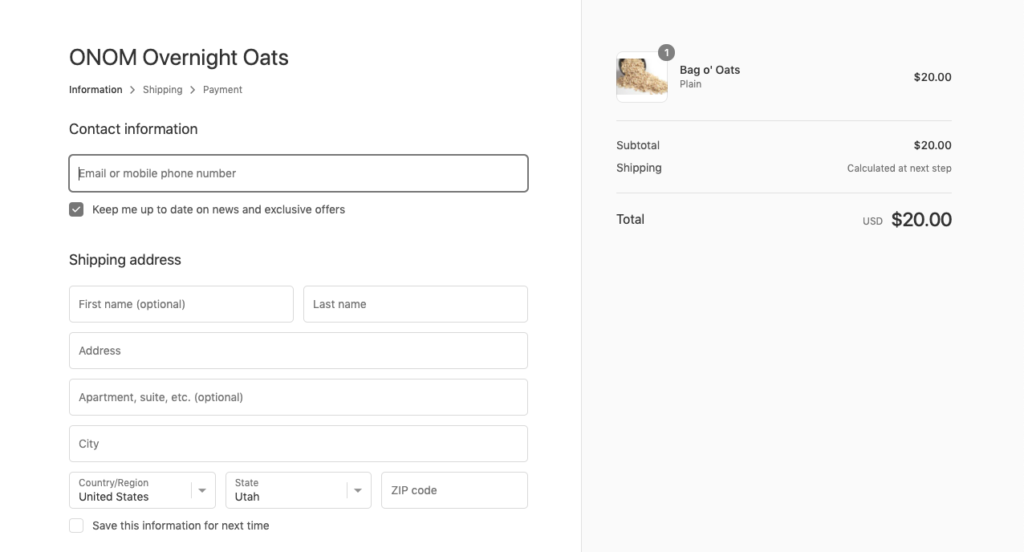Click the First name (optional) field
Image resolution: width=1024 pixels, height=552 pixels.
click(182, 304)
